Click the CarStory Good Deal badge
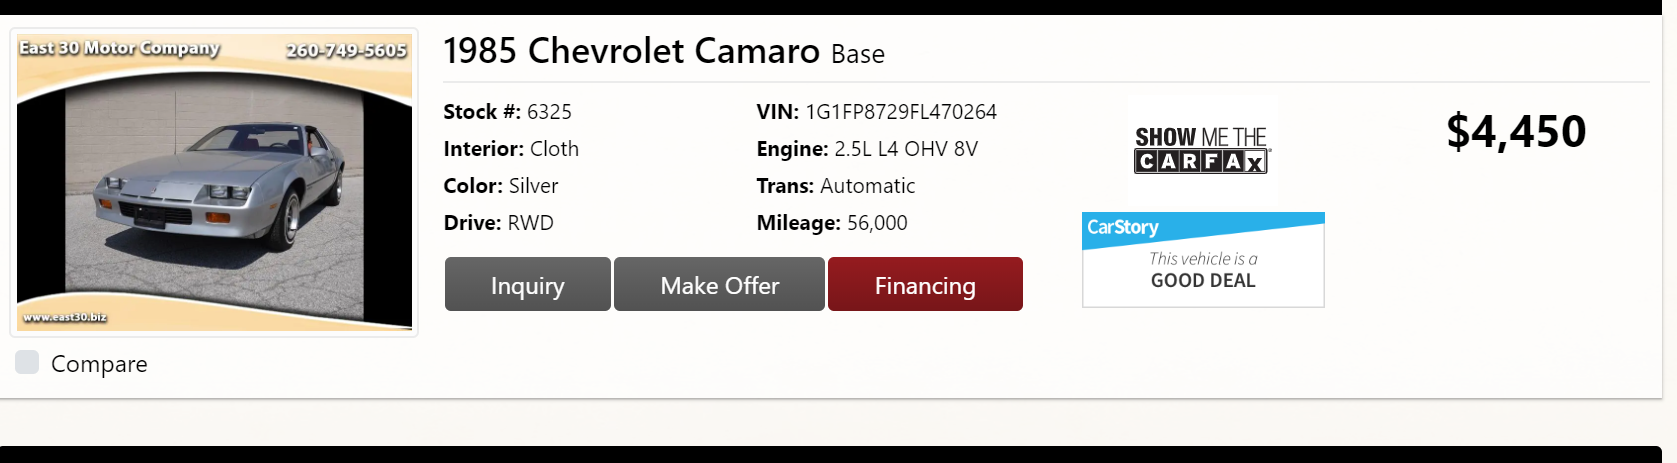 coord(1203,260)
